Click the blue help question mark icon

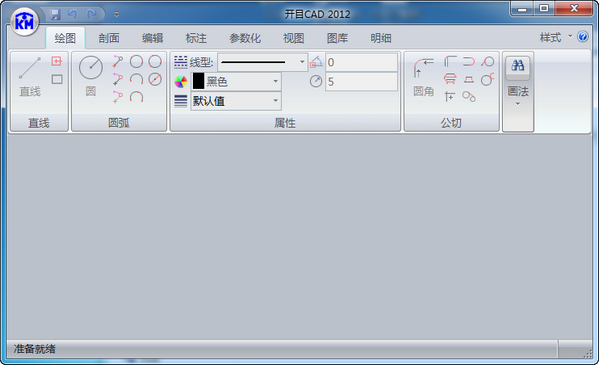click(583, 37)
